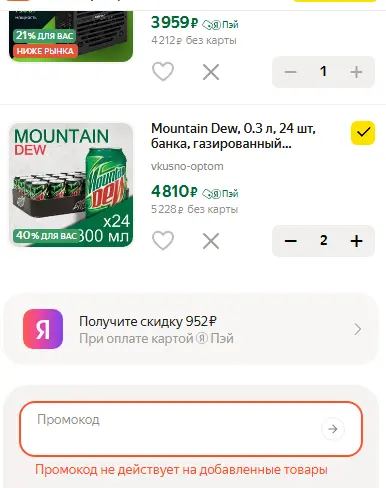Reduce Mountain Dew quantity with the minus button
Image resolution: width=386 pixels, height=488 pixels.
coord(290,241)
